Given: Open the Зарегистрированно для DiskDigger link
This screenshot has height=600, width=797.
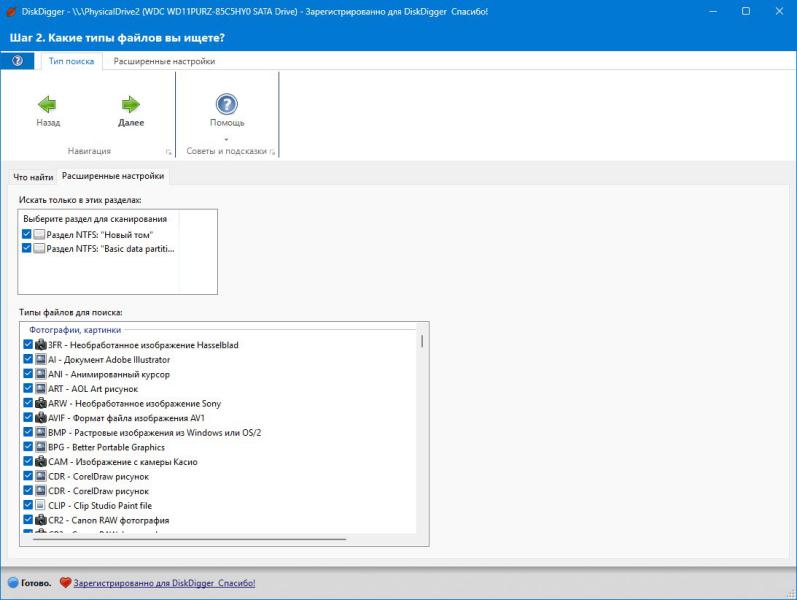Looking at the screenshot, I should coord(164,582).
